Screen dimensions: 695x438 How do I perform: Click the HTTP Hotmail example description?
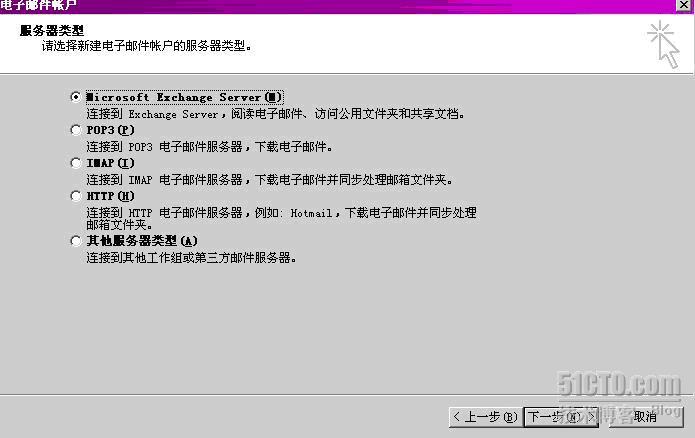[x=281, y=218]
